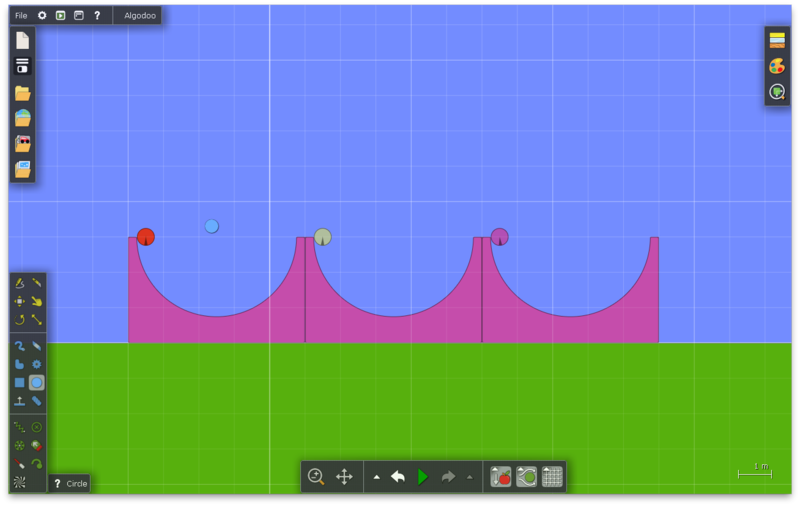Open the folder icon with red glasses
The height and width of the screenshot is (506, 800).
click(22, 144)
